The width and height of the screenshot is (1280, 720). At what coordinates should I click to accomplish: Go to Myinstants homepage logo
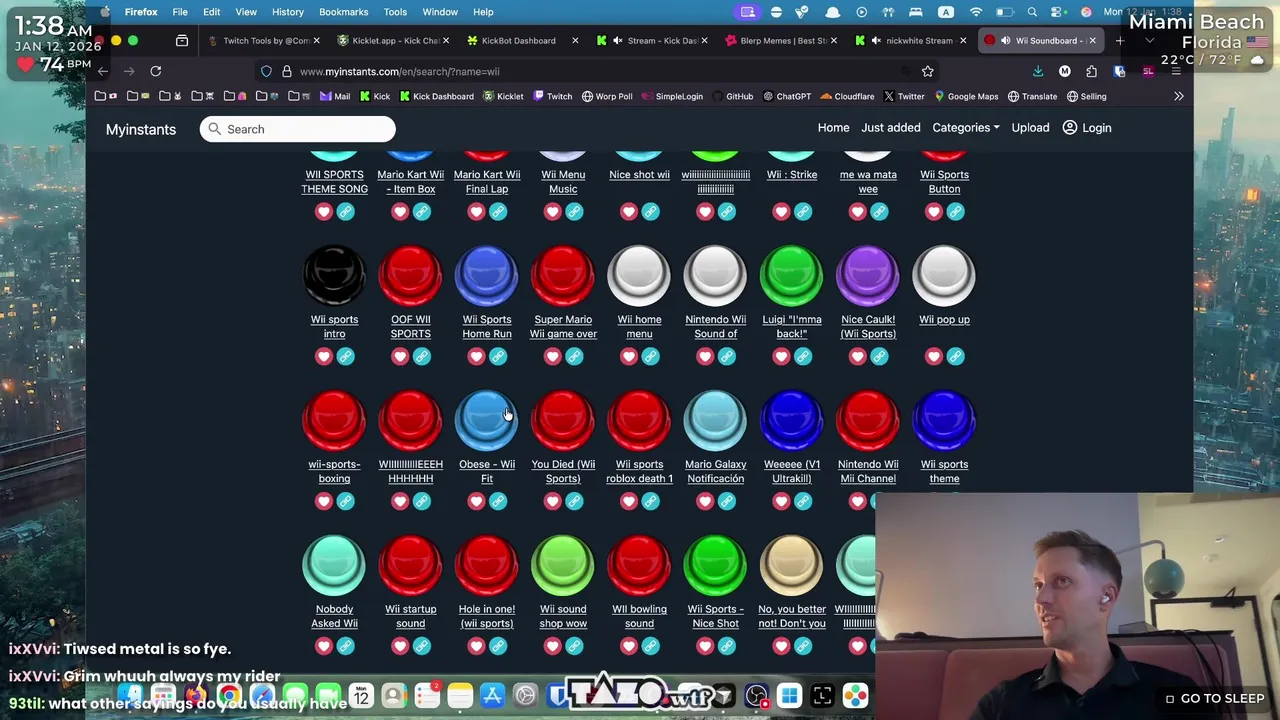tap(141, 129)
